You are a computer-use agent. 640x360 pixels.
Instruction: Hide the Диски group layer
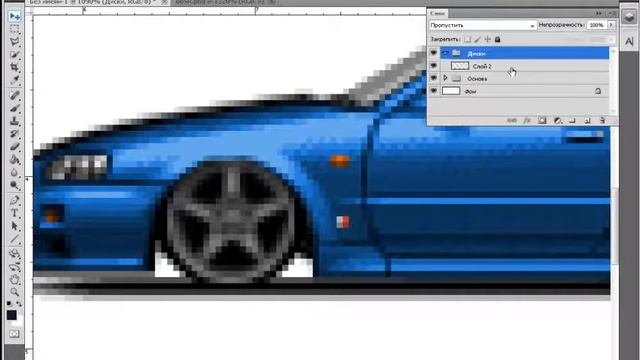click(433, 53)
